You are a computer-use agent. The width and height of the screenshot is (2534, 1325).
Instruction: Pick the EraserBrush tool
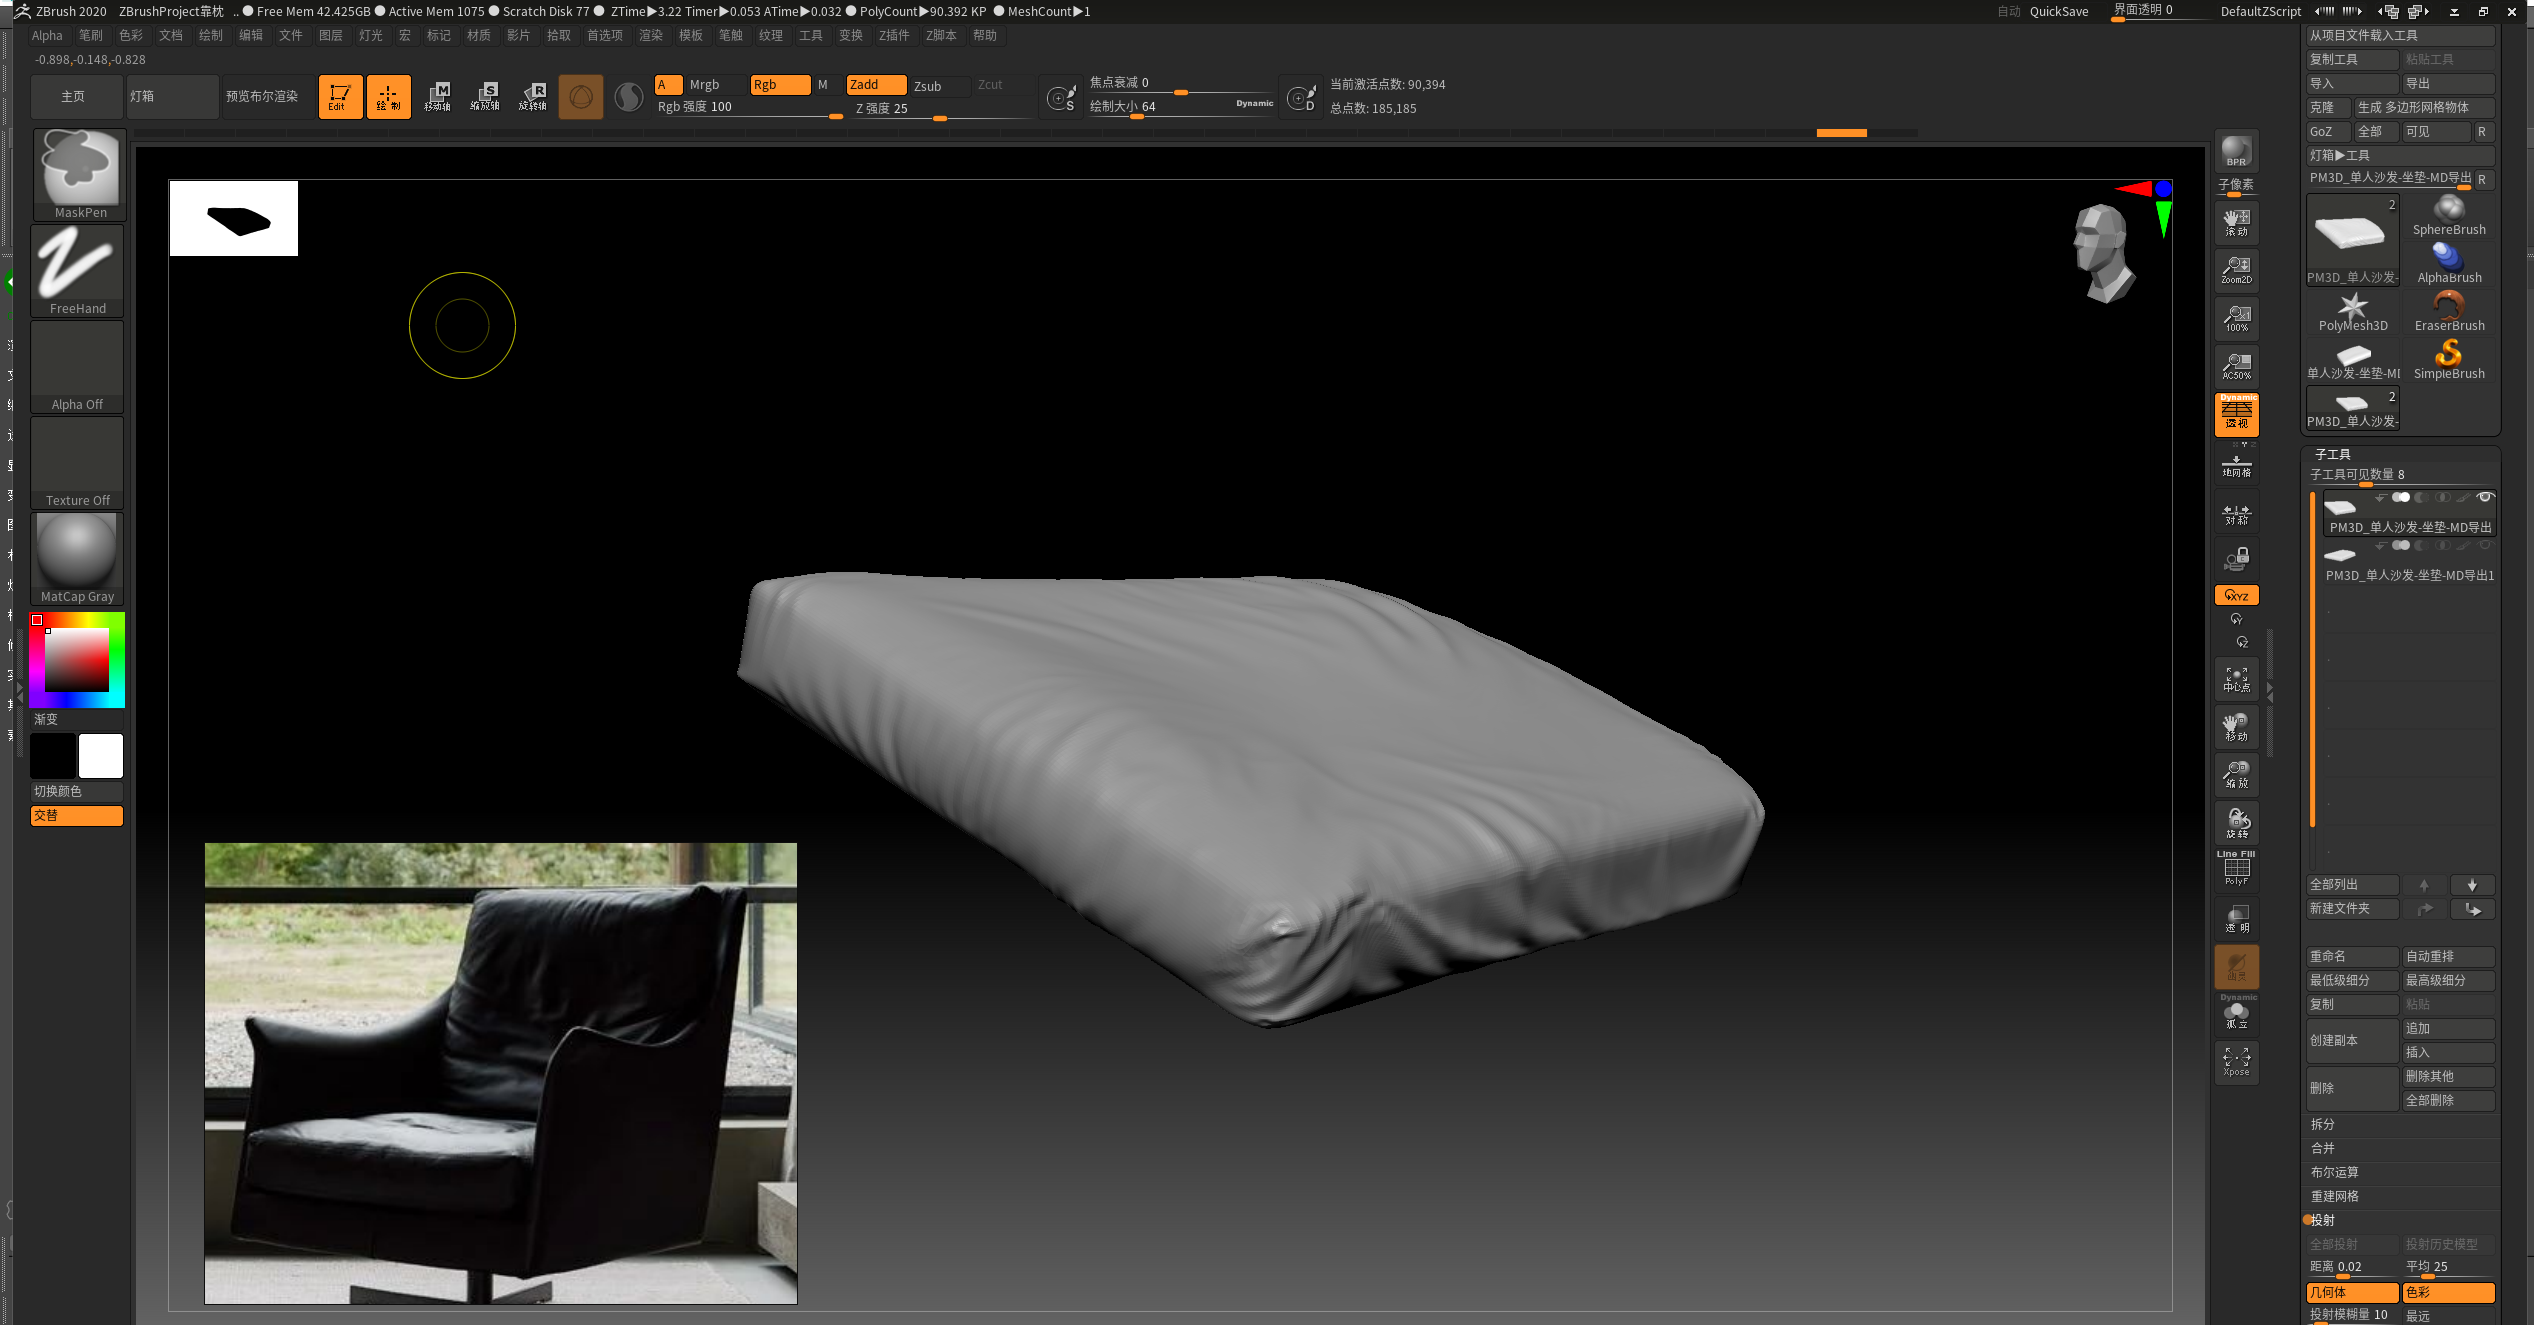[2448, 310]
